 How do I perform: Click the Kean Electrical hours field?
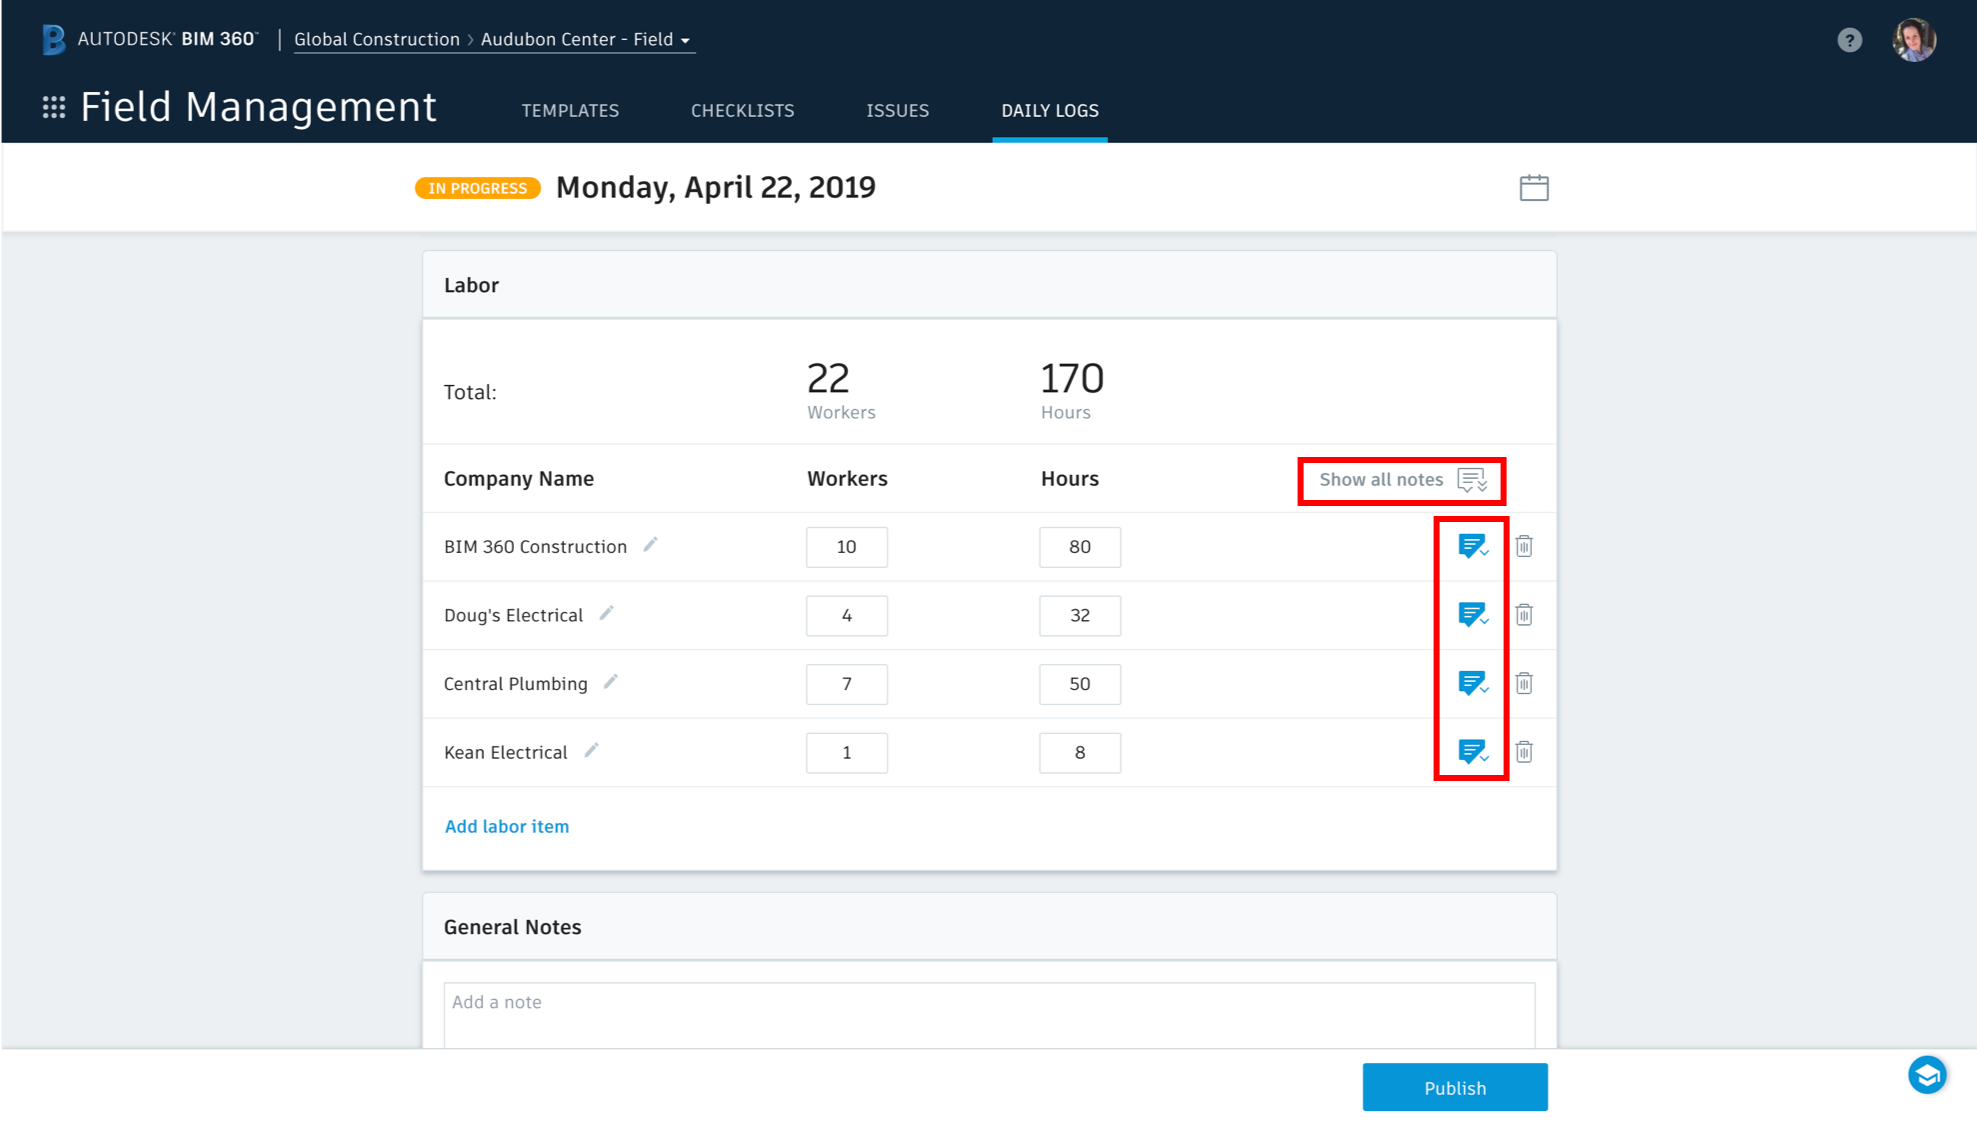[x=1079, y=753]
